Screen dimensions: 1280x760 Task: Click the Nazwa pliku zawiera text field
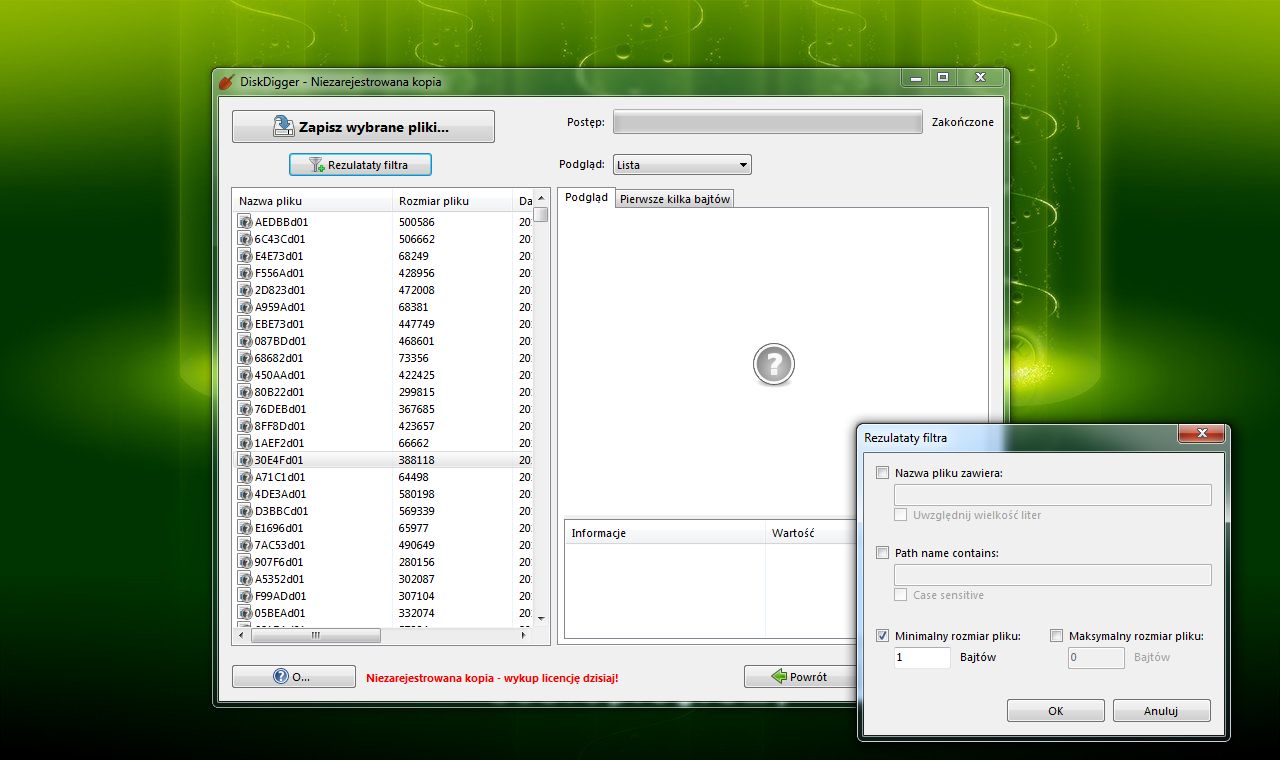pyautogui.click(x=1053, y=495)
